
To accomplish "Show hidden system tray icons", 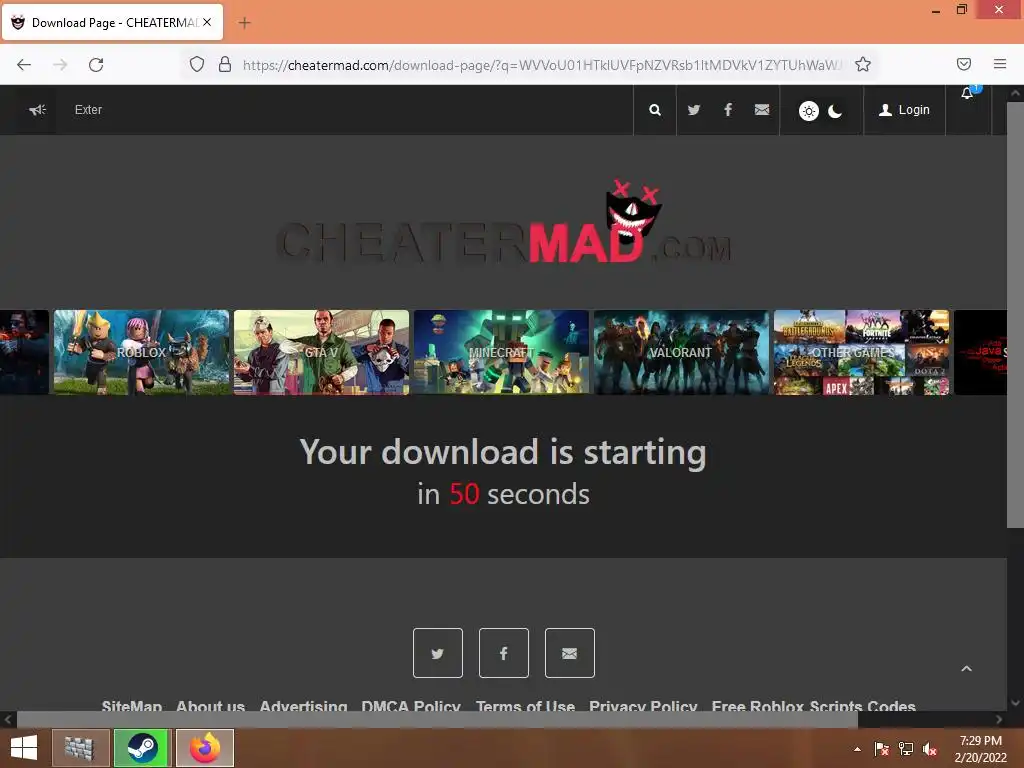I will pyautogui.click(x=857, y=749).
